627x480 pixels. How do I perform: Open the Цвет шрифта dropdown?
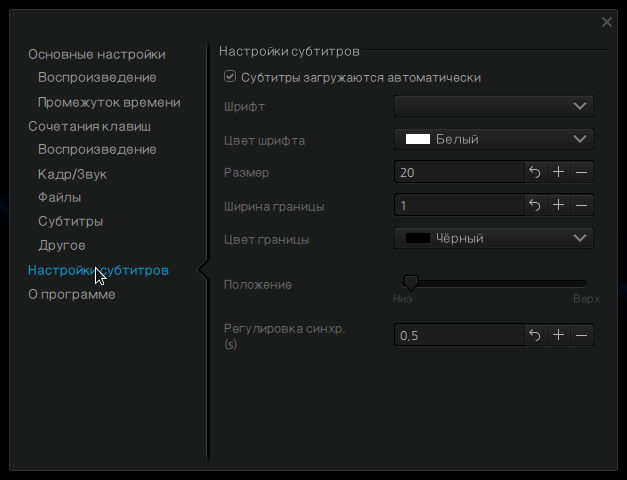tap(494, 139)
